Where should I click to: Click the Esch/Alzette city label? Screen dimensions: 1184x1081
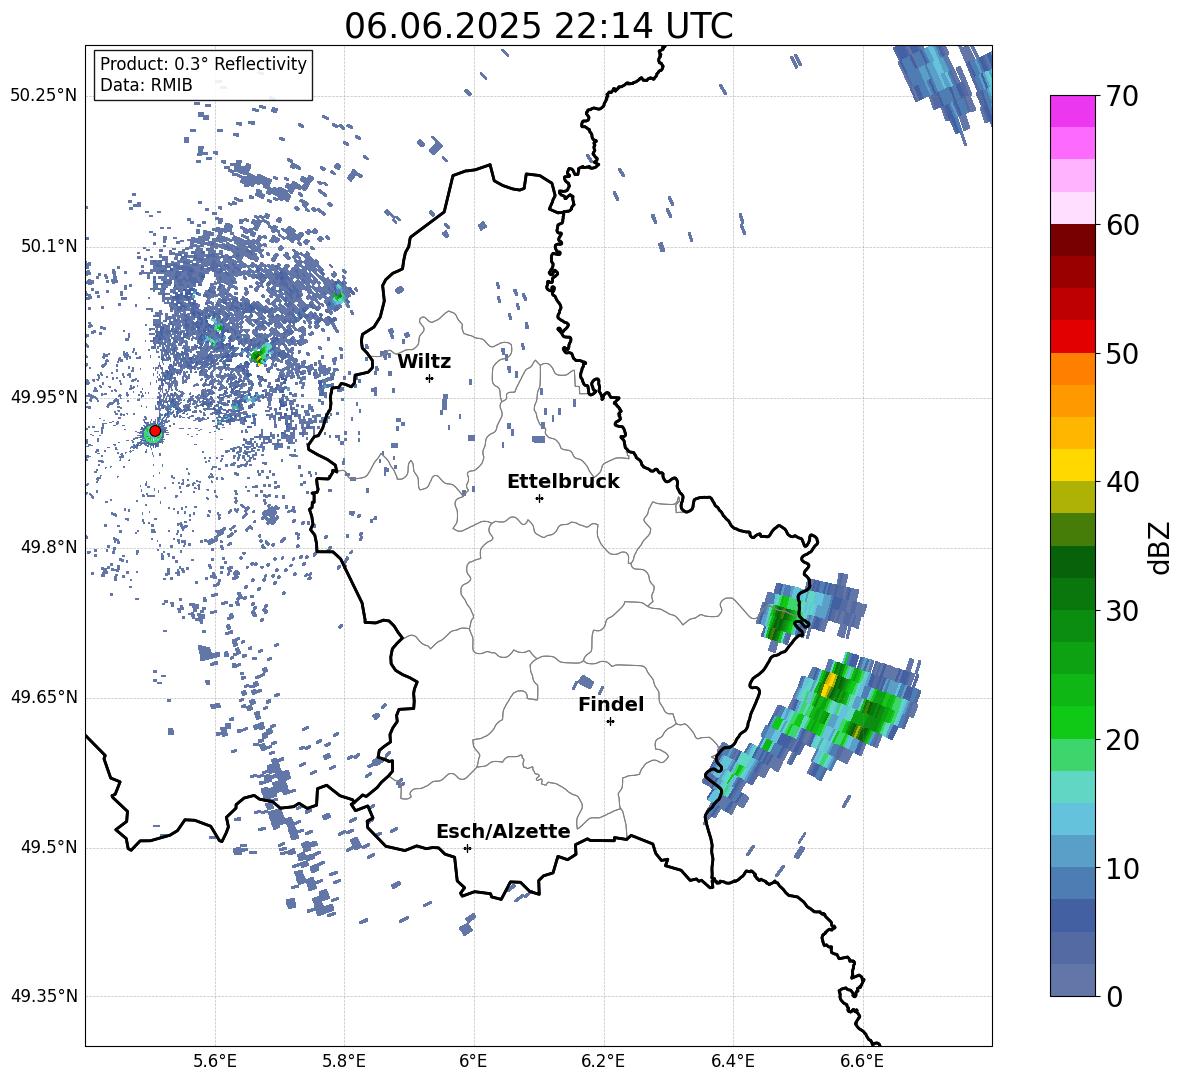503,831
